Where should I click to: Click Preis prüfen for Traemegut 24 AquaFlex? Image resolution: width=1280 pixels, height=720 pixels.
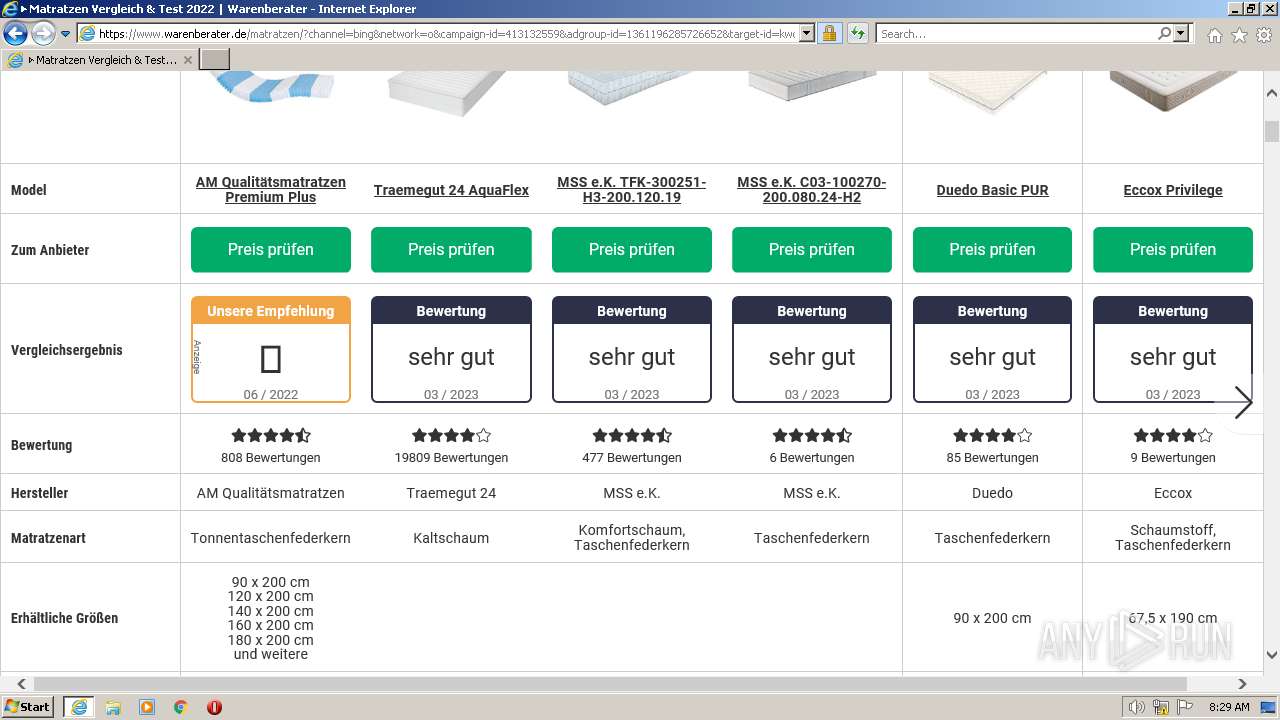pos(451,249)
